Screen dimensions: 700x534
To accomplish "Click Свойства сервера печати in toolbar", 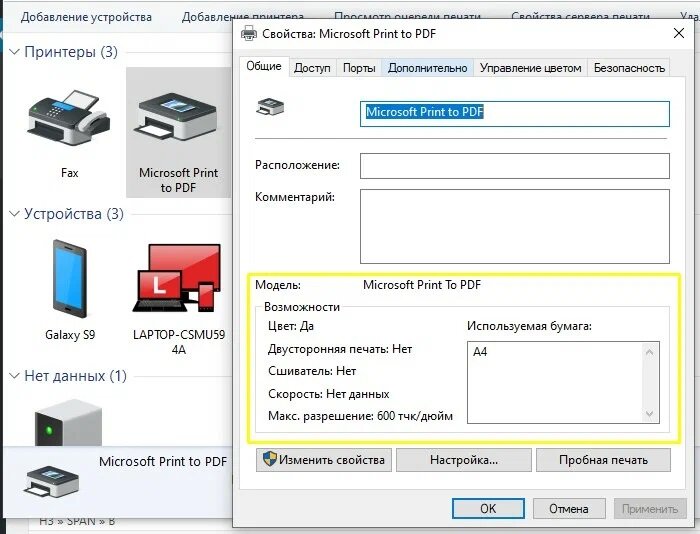I will [x=580, y=17].
